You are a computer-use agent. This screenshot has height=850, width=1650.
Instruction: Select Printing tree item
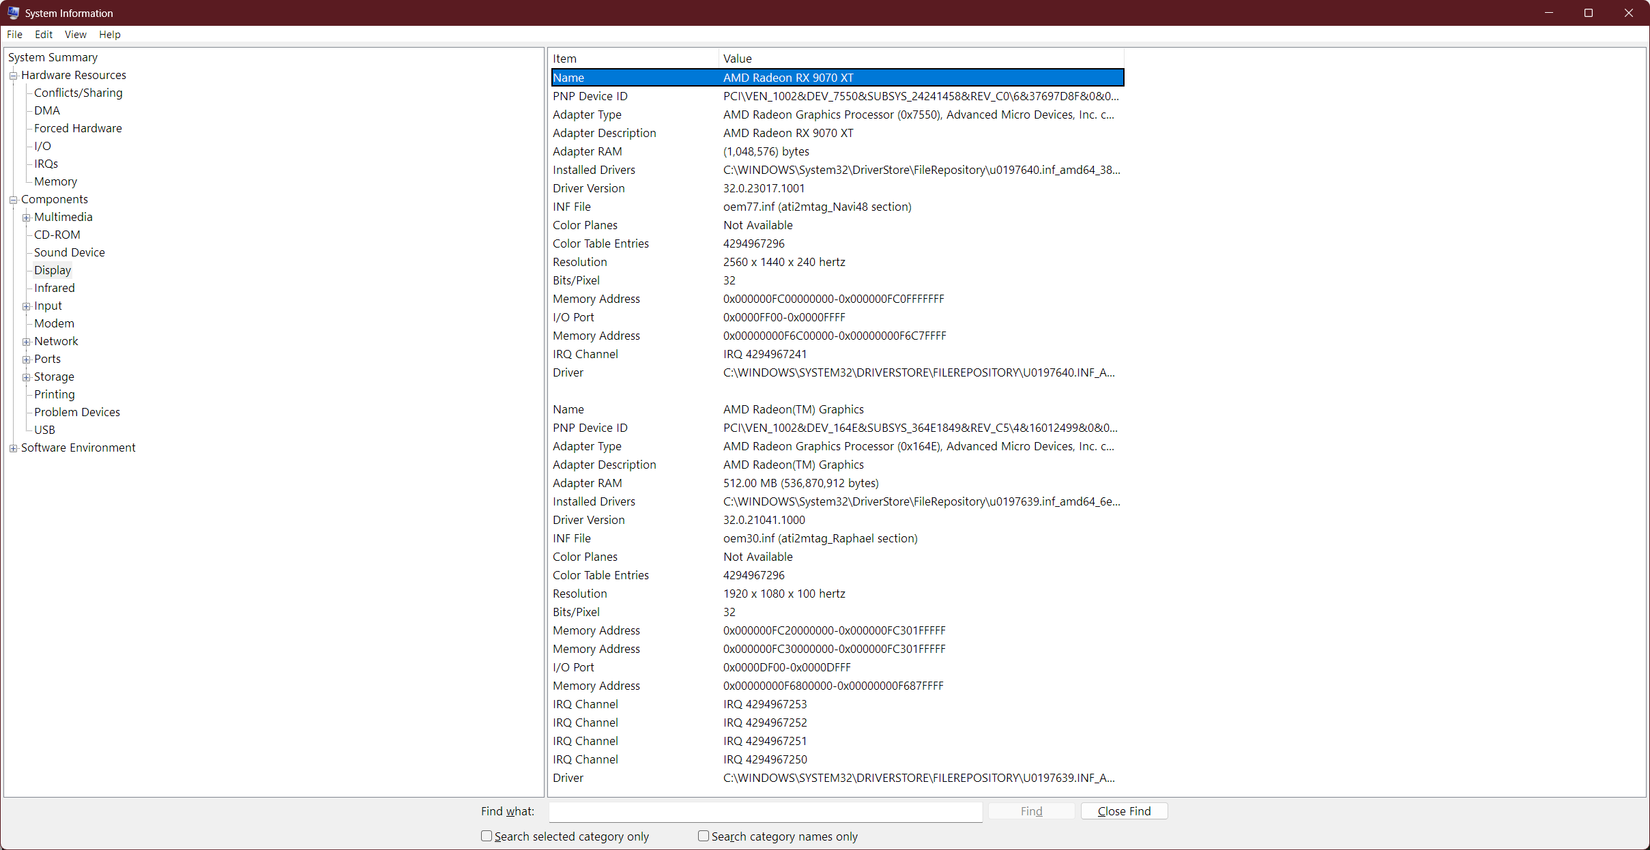[x=54, y=395]
